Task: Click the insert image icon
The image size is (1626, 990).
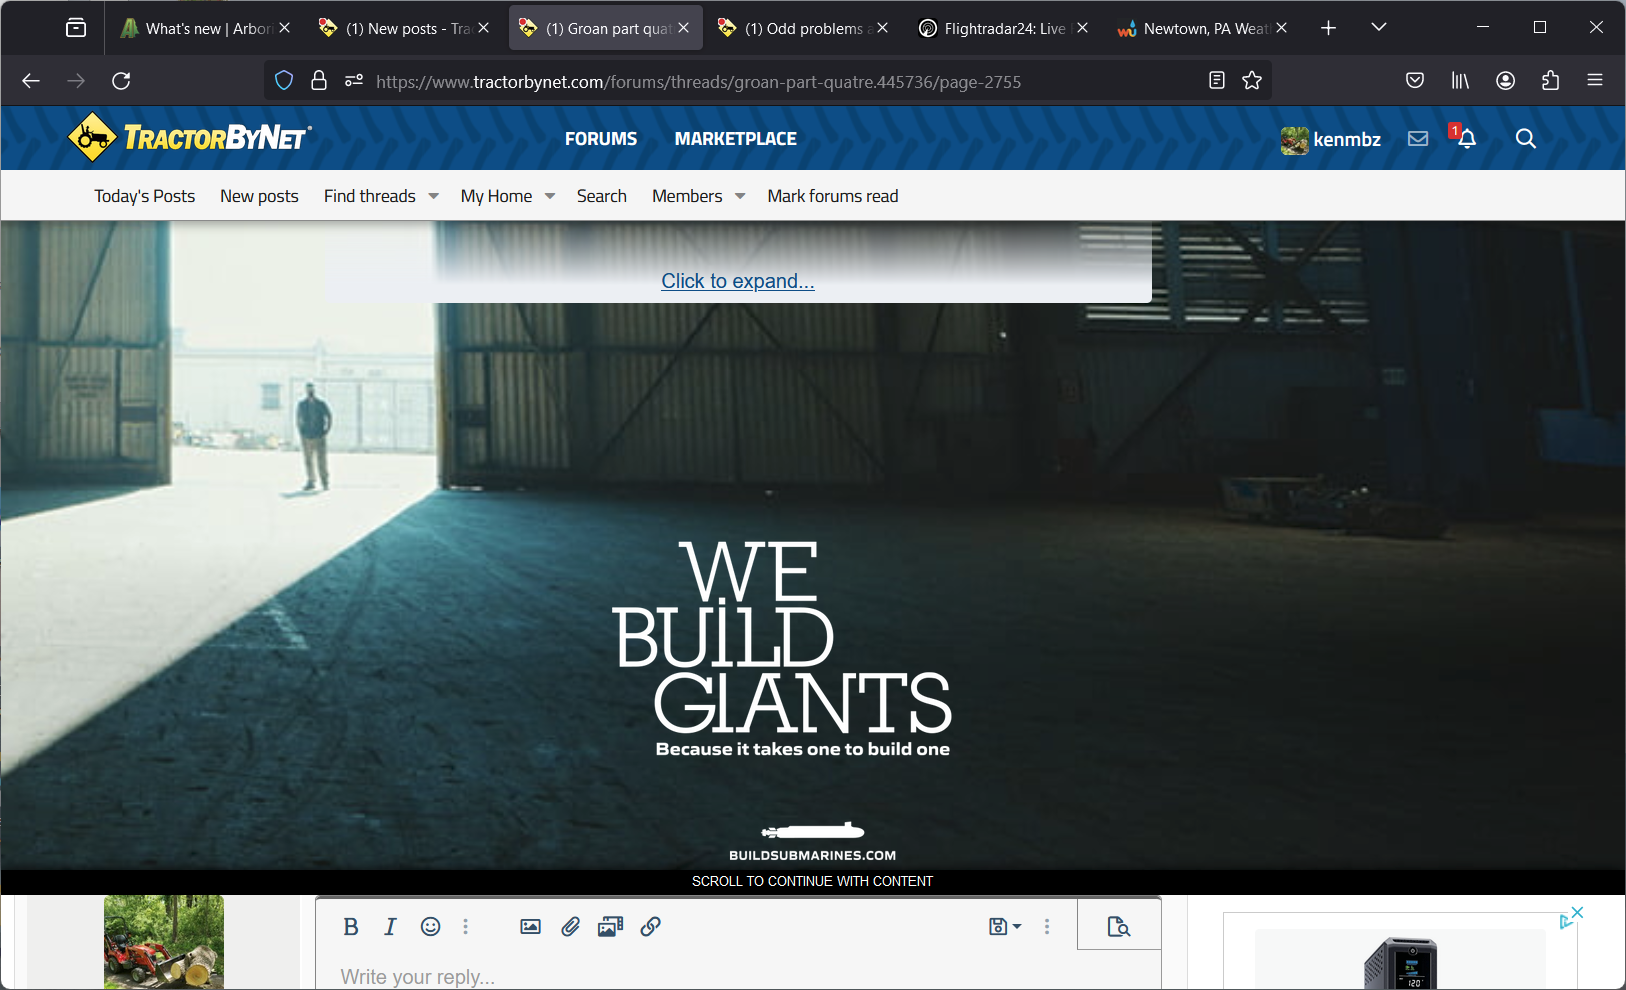Action: click(x=530, y=927)
